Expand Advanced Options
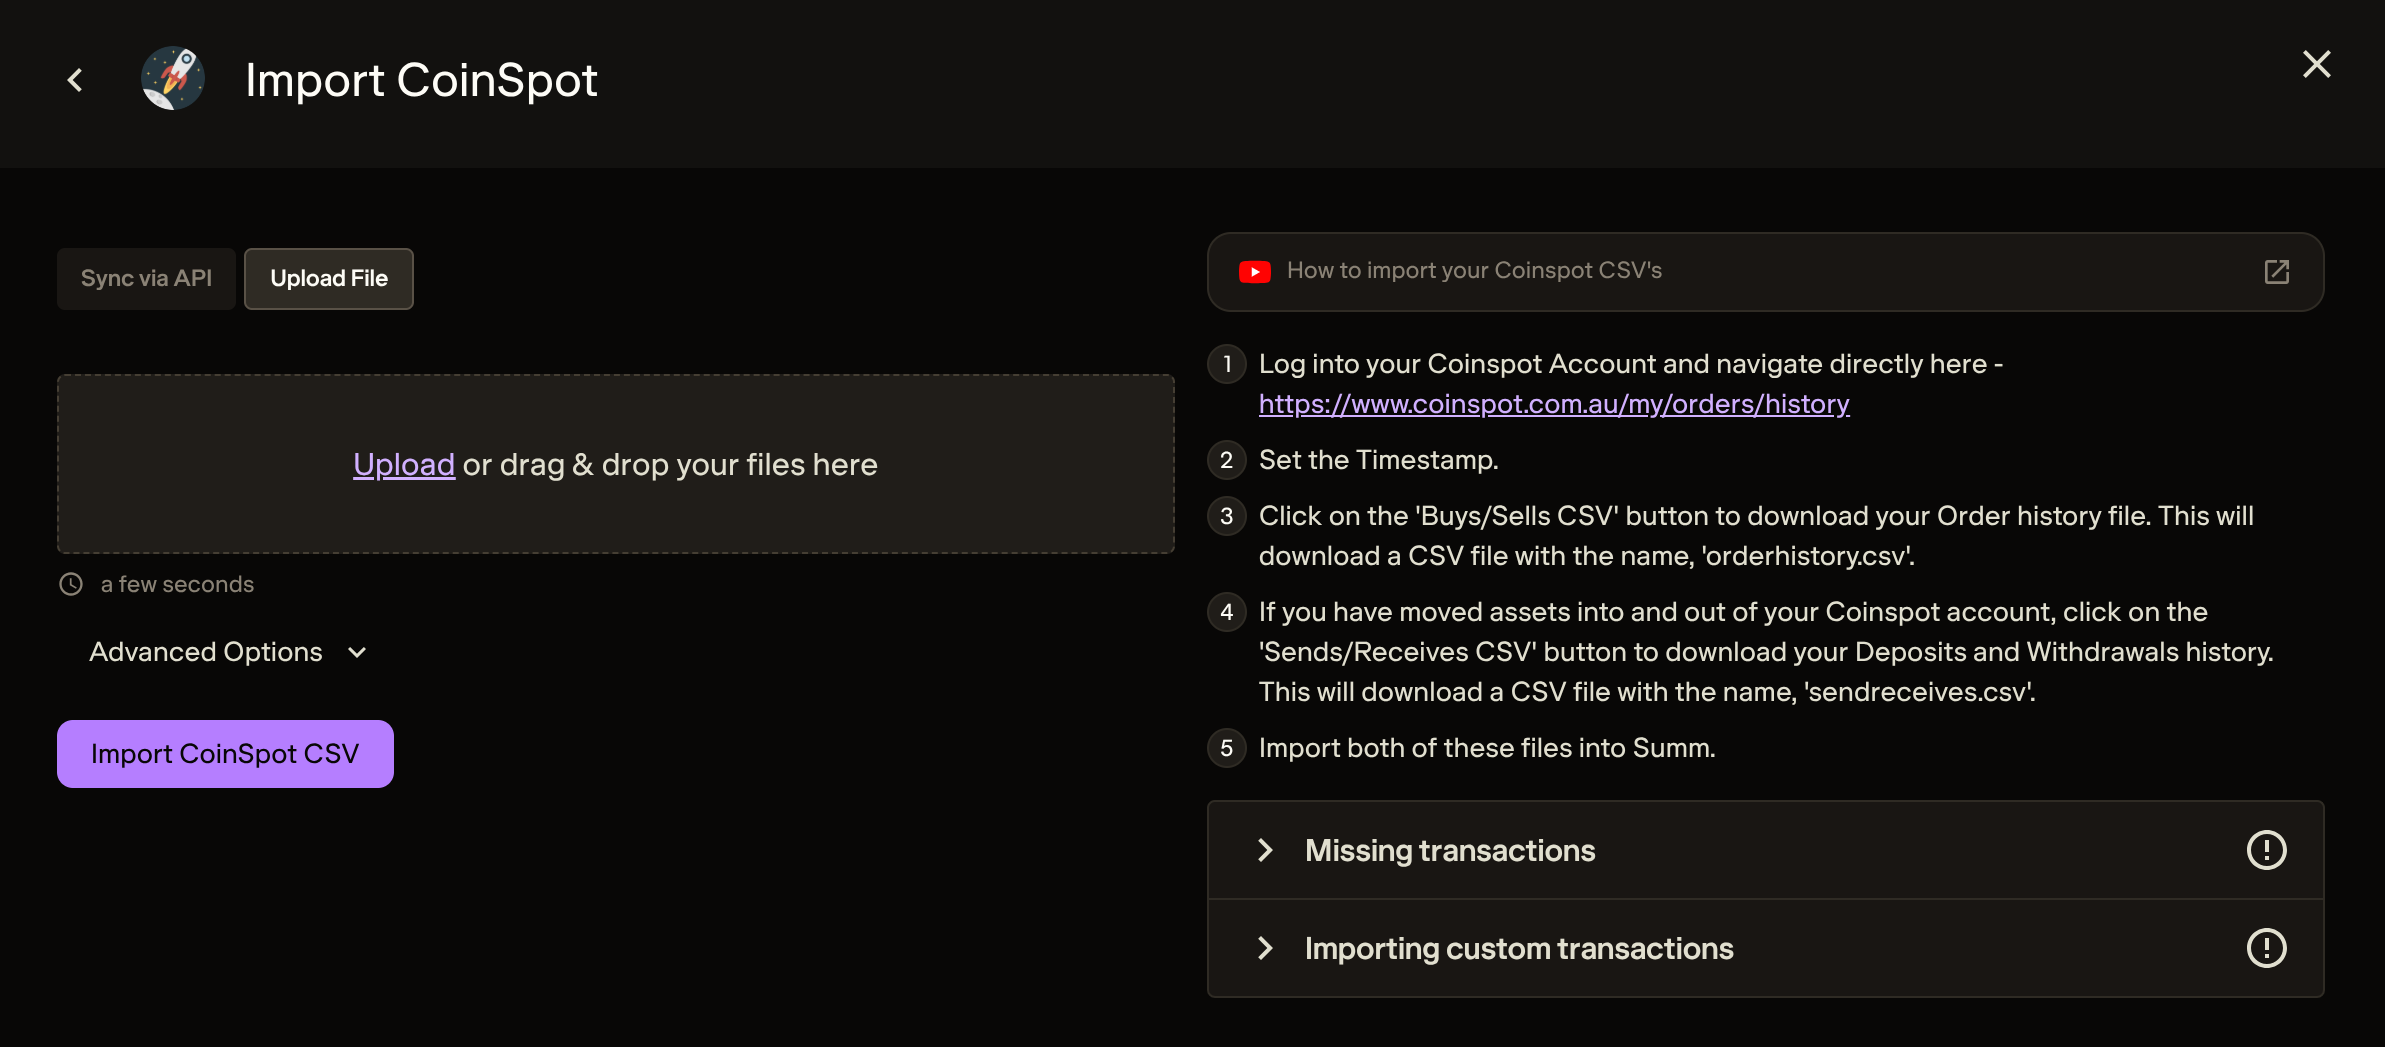The height and width of the screenshot is (1047, 2385). pyautogui.click(x=229, y=652)
